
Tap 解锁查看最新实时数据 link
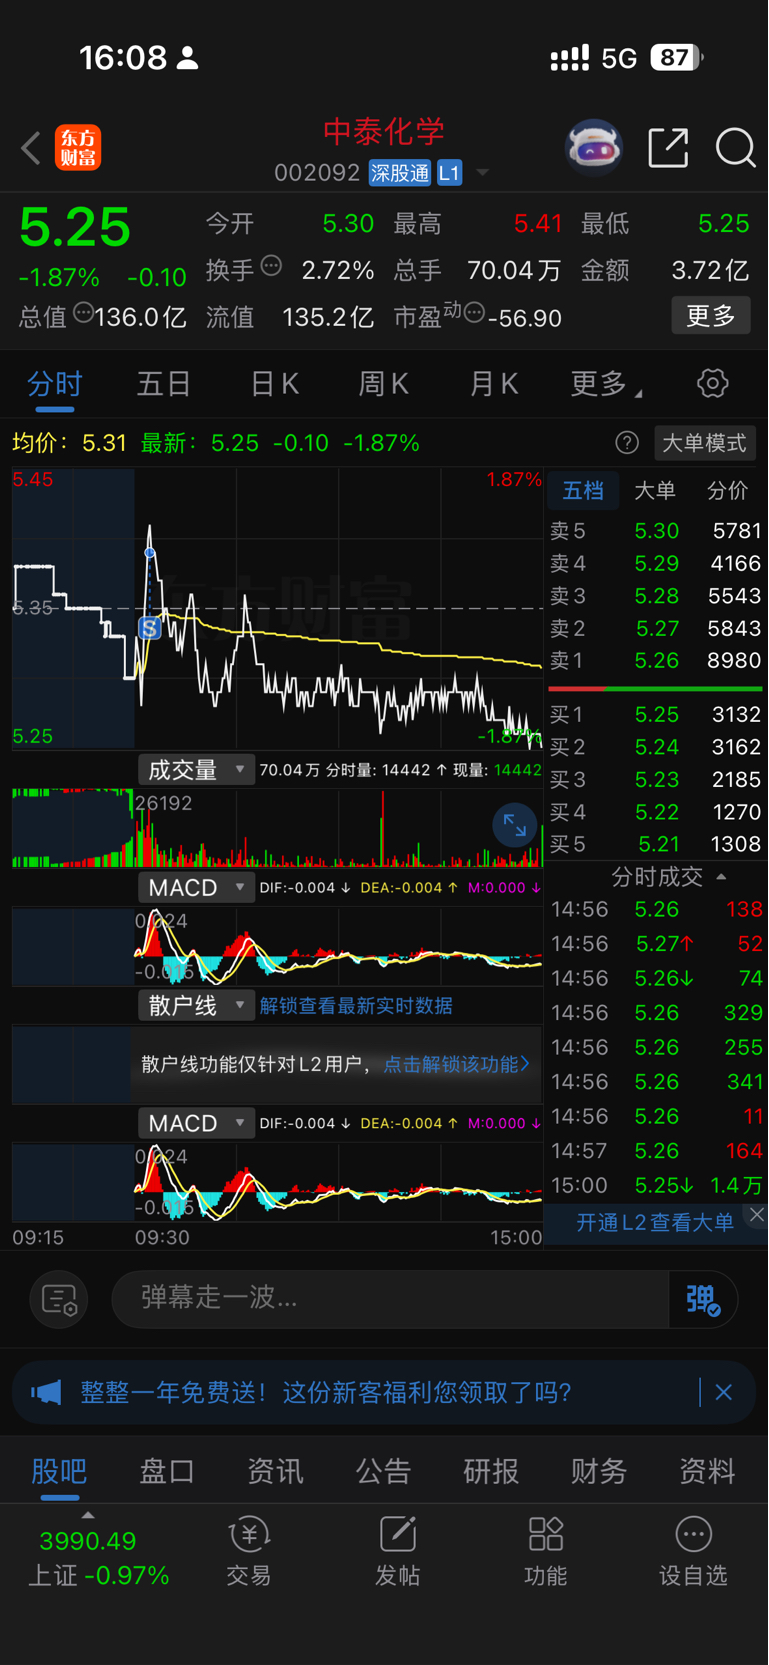click(356, 1006)
